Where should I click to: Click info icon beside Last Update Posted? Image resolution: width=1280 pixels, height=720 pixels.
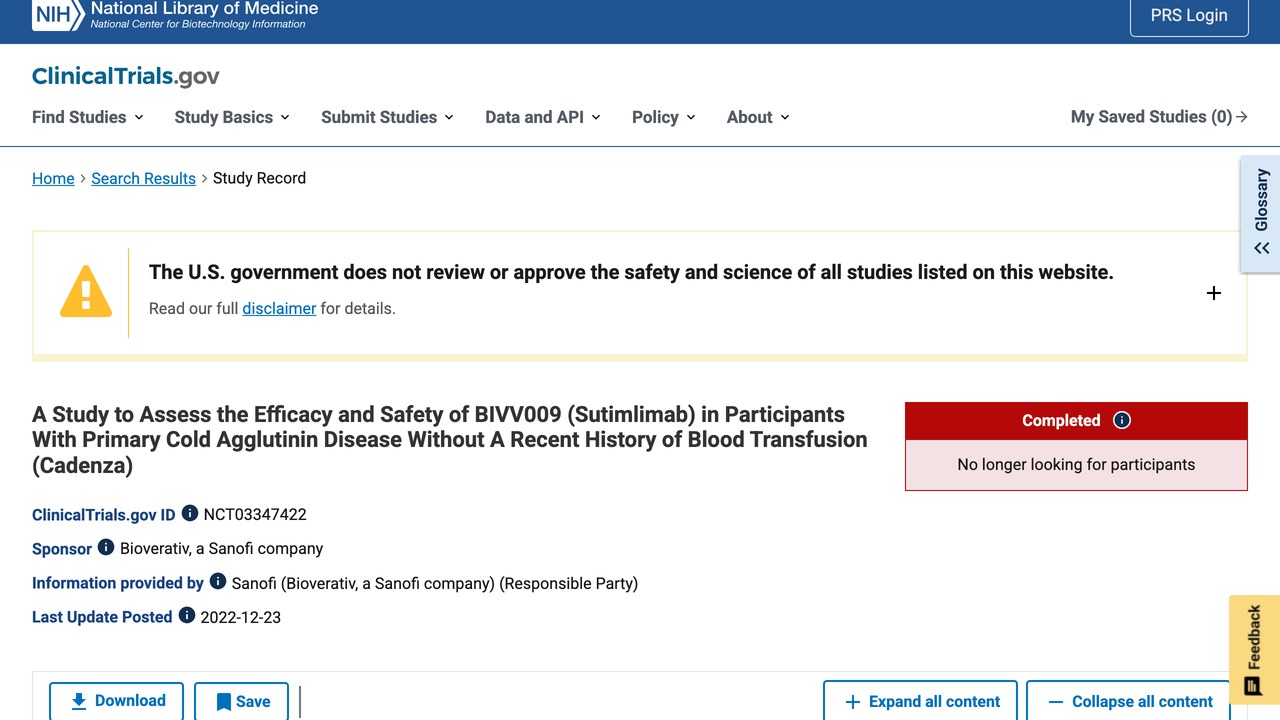click(x=187, y=615)
